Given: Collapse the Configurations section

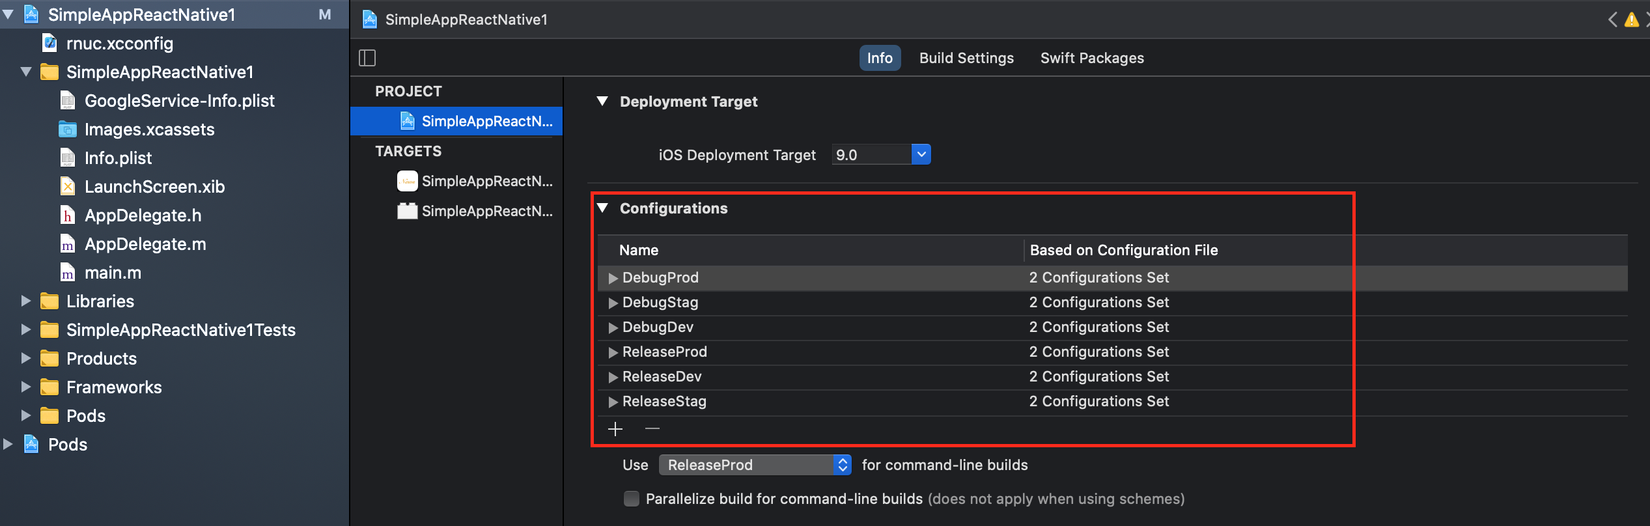Looking at the screenshot, I should (x=603, y=208).
